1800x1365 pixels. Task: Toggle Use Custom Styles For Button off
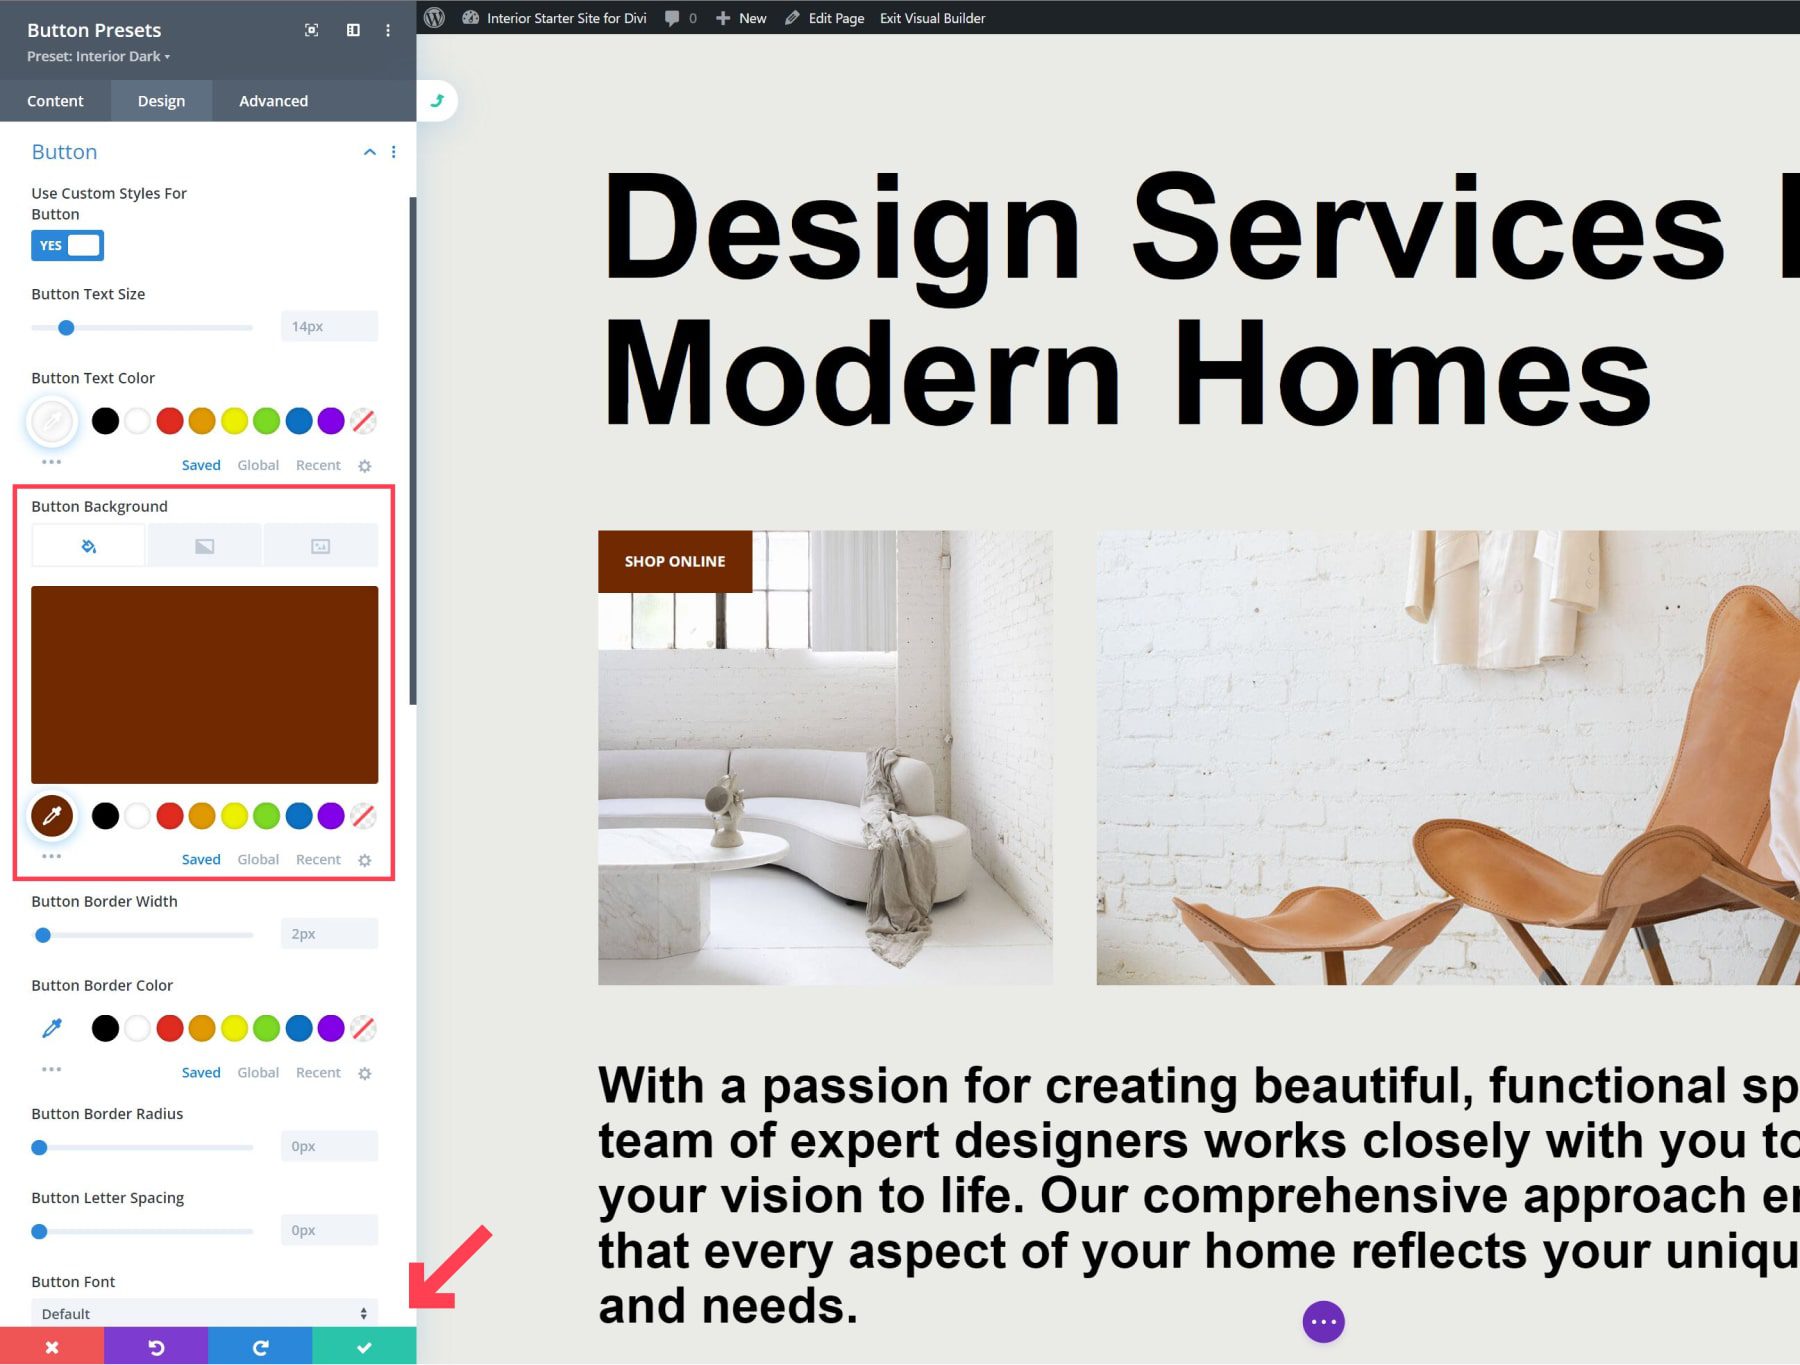[x=67, y=245]
